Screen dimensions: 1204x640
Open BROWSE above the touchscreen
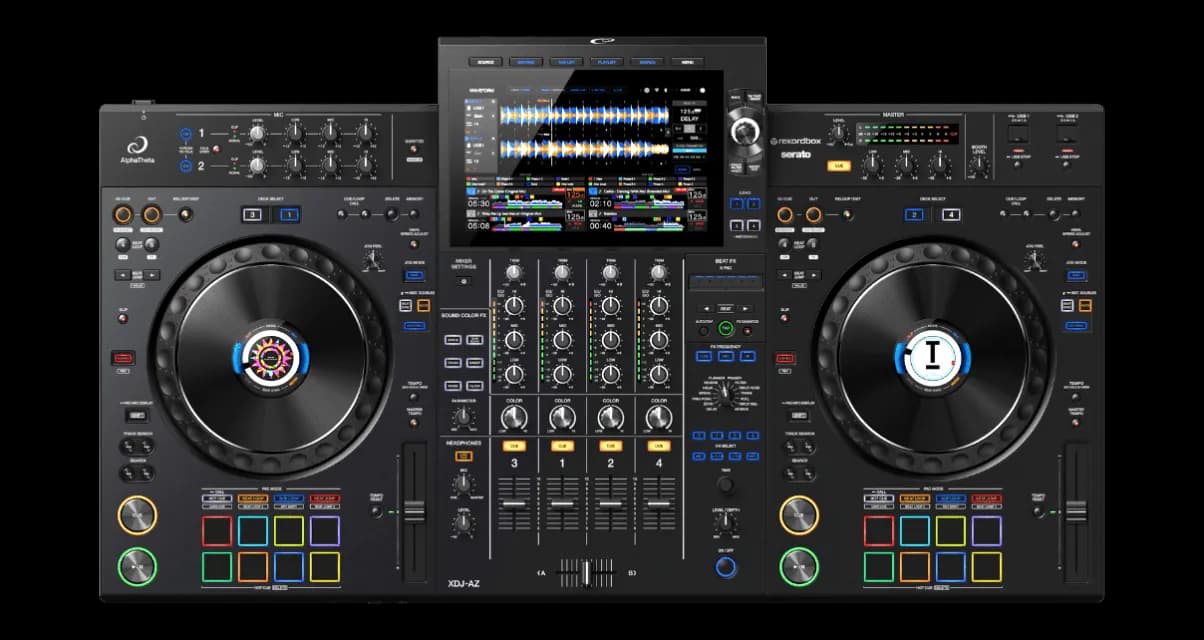526,62
